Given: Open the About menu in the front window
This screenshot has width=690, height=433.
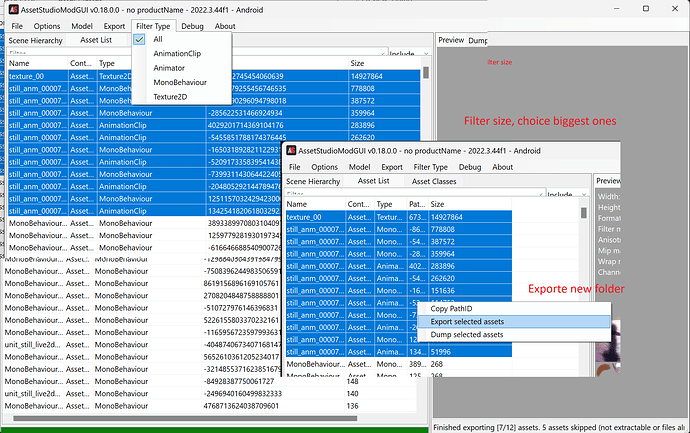Looking at the screenshot, I should (x=503, y=167).
